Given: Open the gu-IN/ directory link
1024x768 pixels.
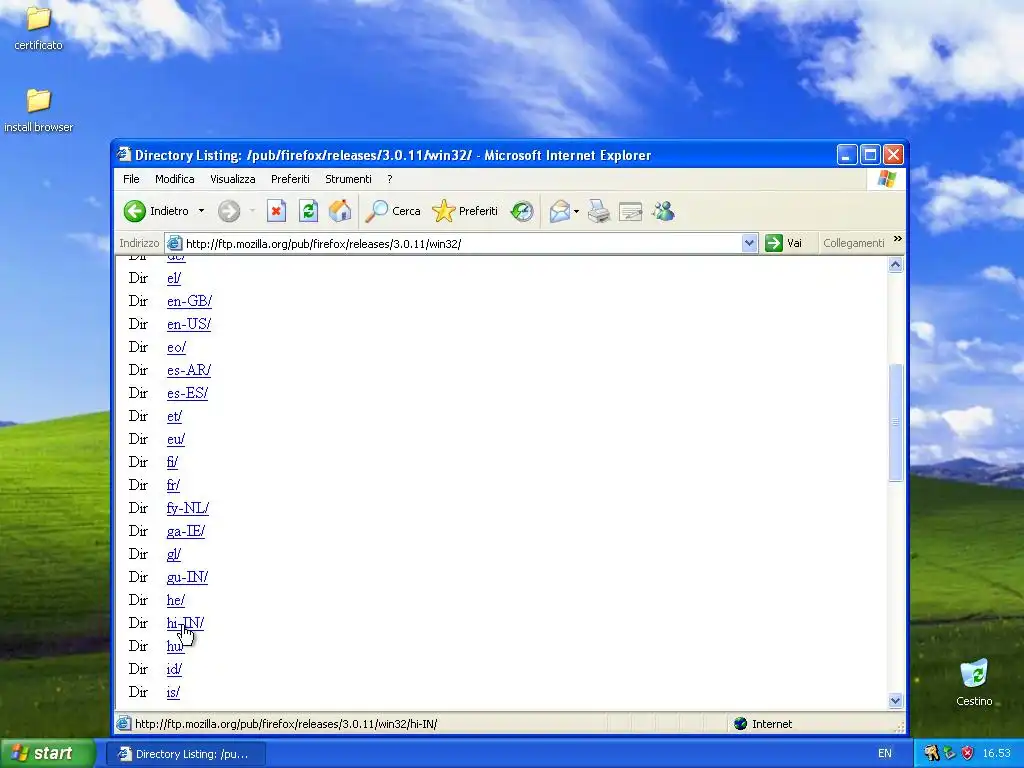Looking at the screenshot, I should coord(187,577).
